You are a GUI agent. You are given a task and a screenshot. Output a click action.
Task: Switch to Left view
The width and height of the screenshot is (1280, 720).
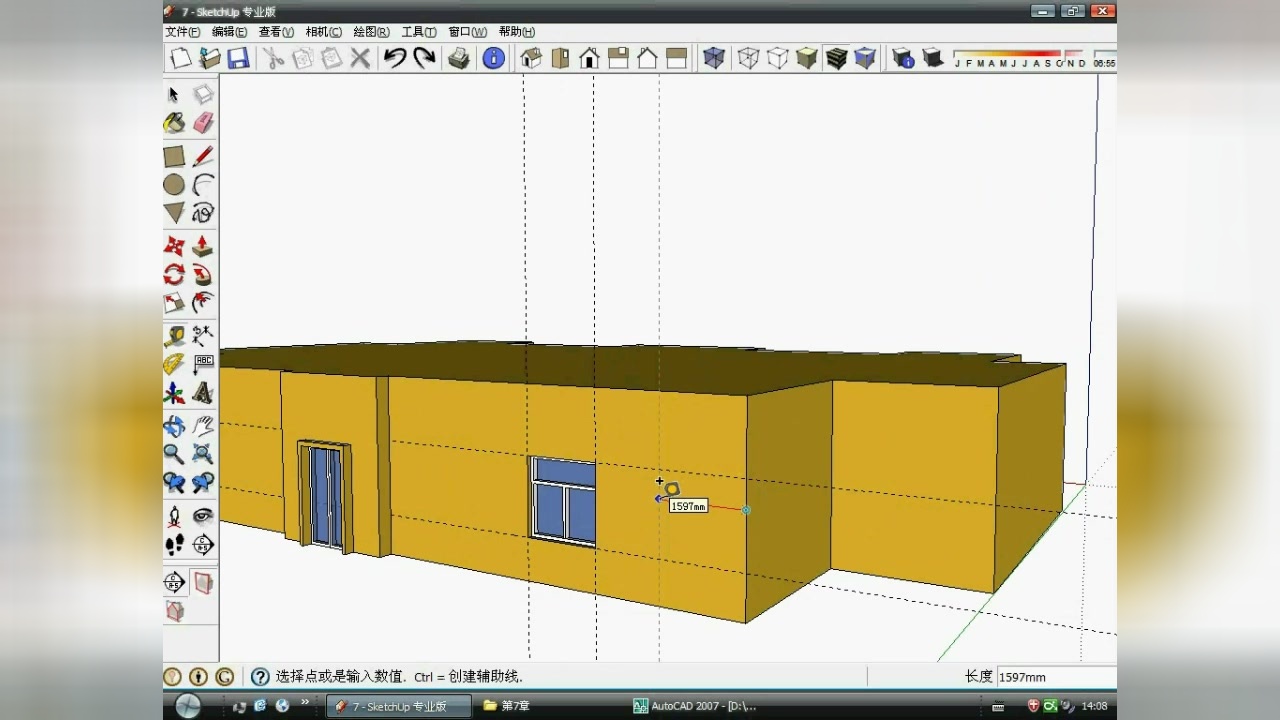(676, 58)
